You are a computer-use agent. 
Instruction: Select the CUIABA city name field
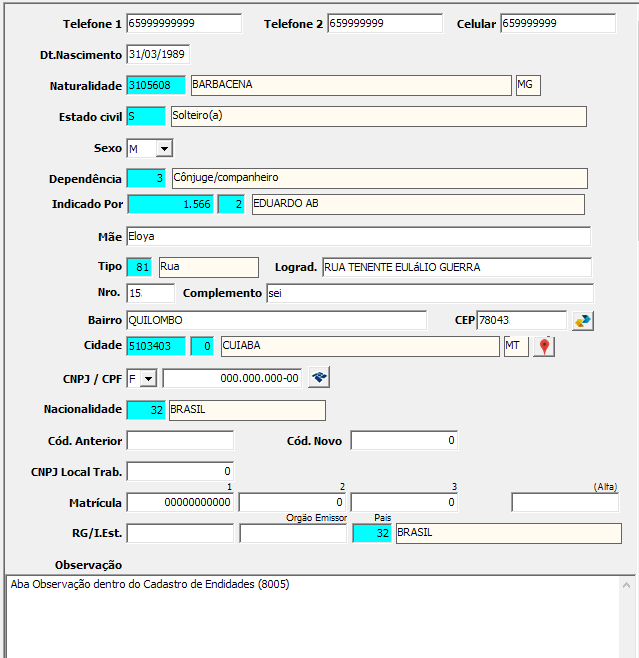(360, 346)
